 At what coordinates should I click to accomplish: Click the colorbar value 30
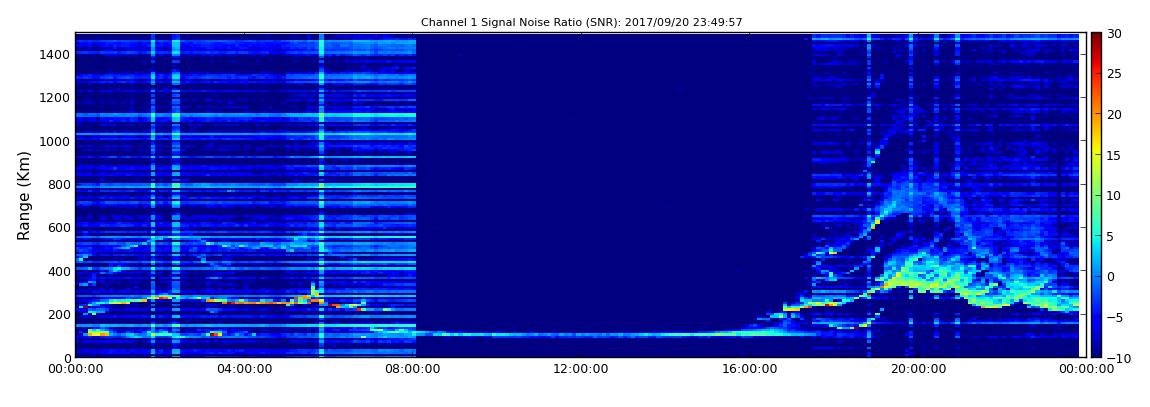(1114, 33)
